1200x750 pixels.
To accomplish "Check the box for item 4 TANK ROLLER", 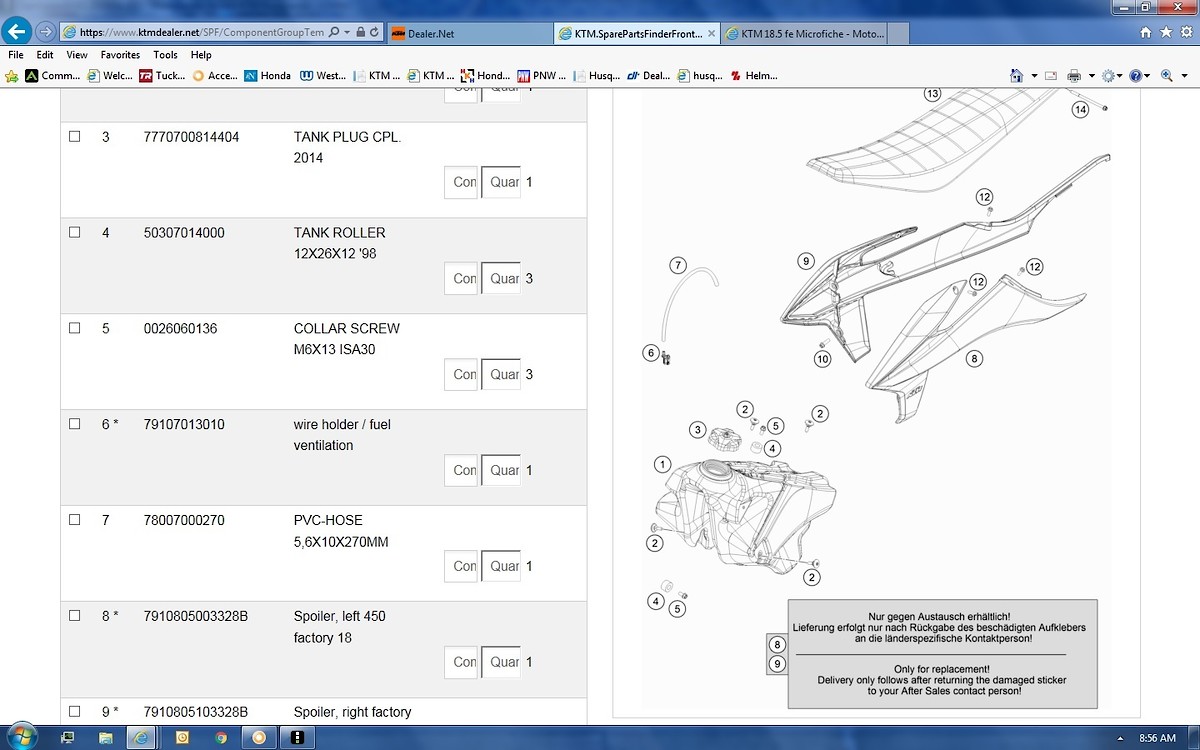I will [x=74, y=232].
